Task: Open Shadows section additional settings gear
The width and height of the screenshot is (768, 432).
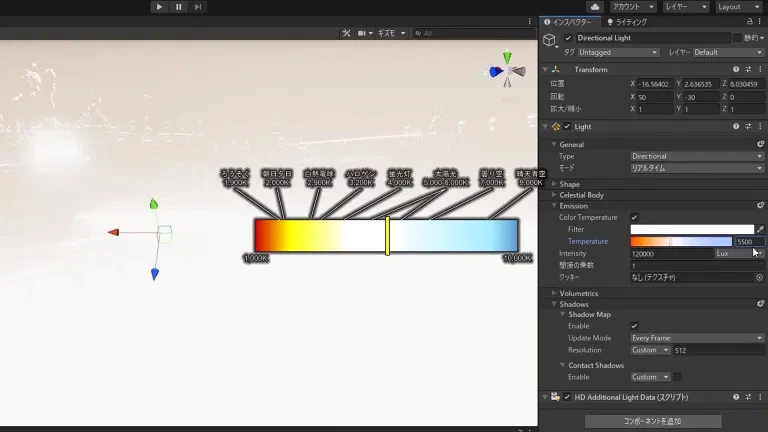Action: pyautogui.click(x=760, y=304)
